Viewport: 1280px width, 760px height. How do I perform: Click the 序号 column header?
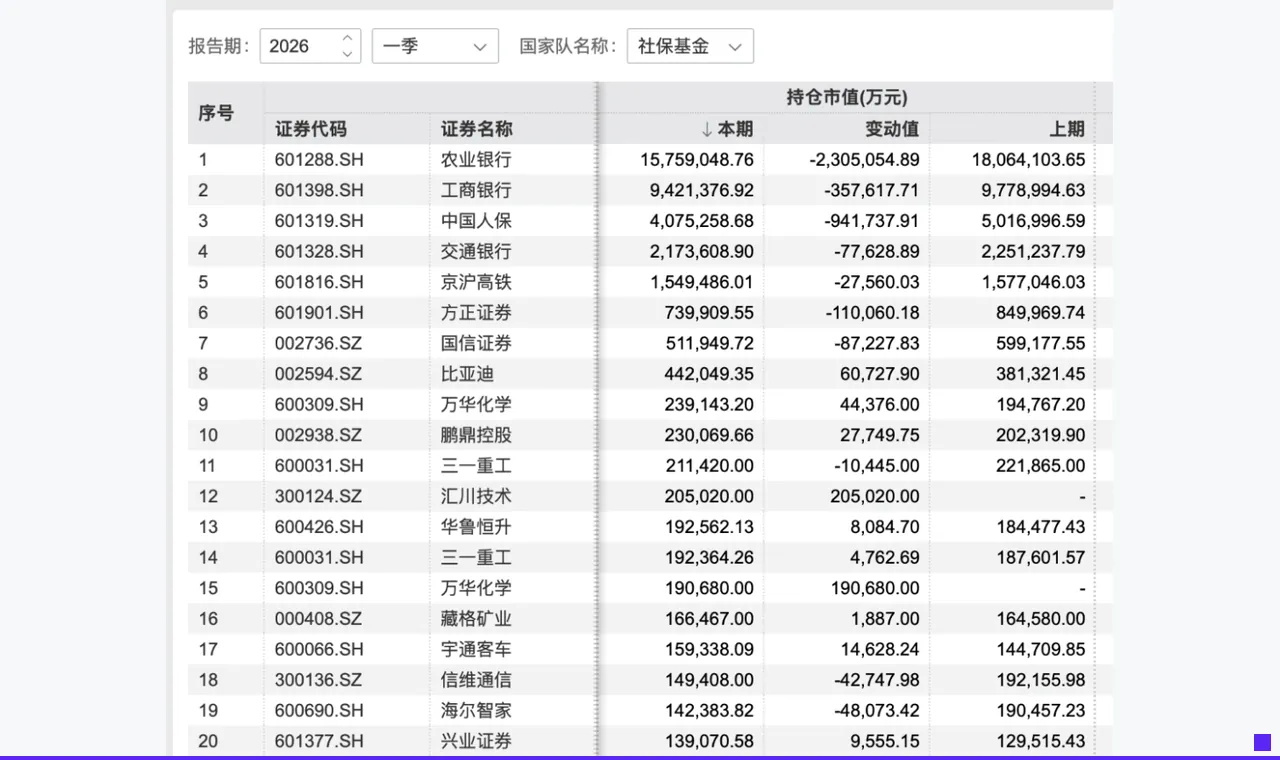(216, 113)
